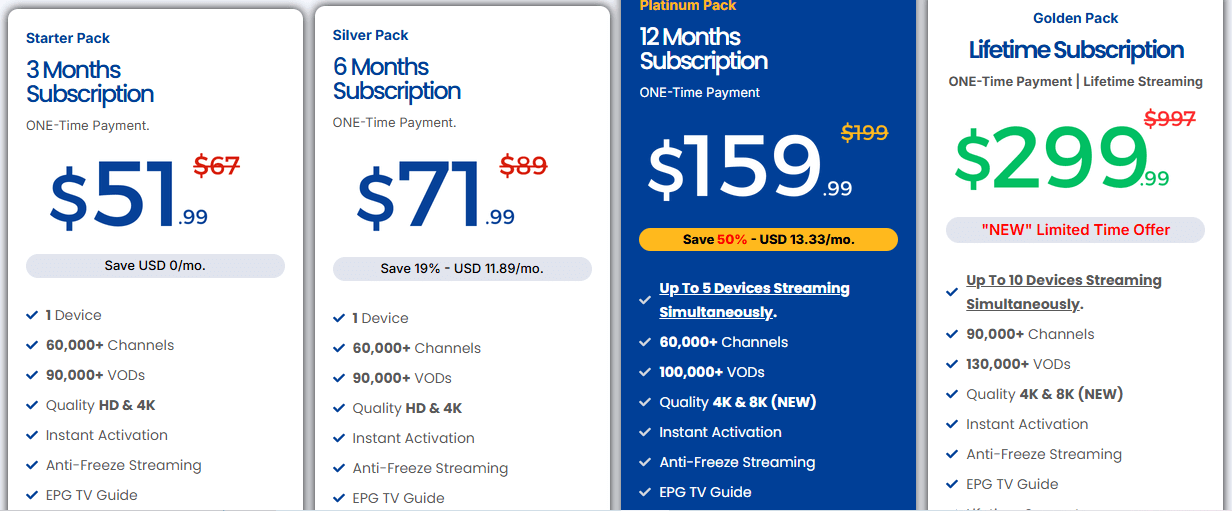
Task: Click Silver Pack Instant Activation checkmark
Action: 340,438
